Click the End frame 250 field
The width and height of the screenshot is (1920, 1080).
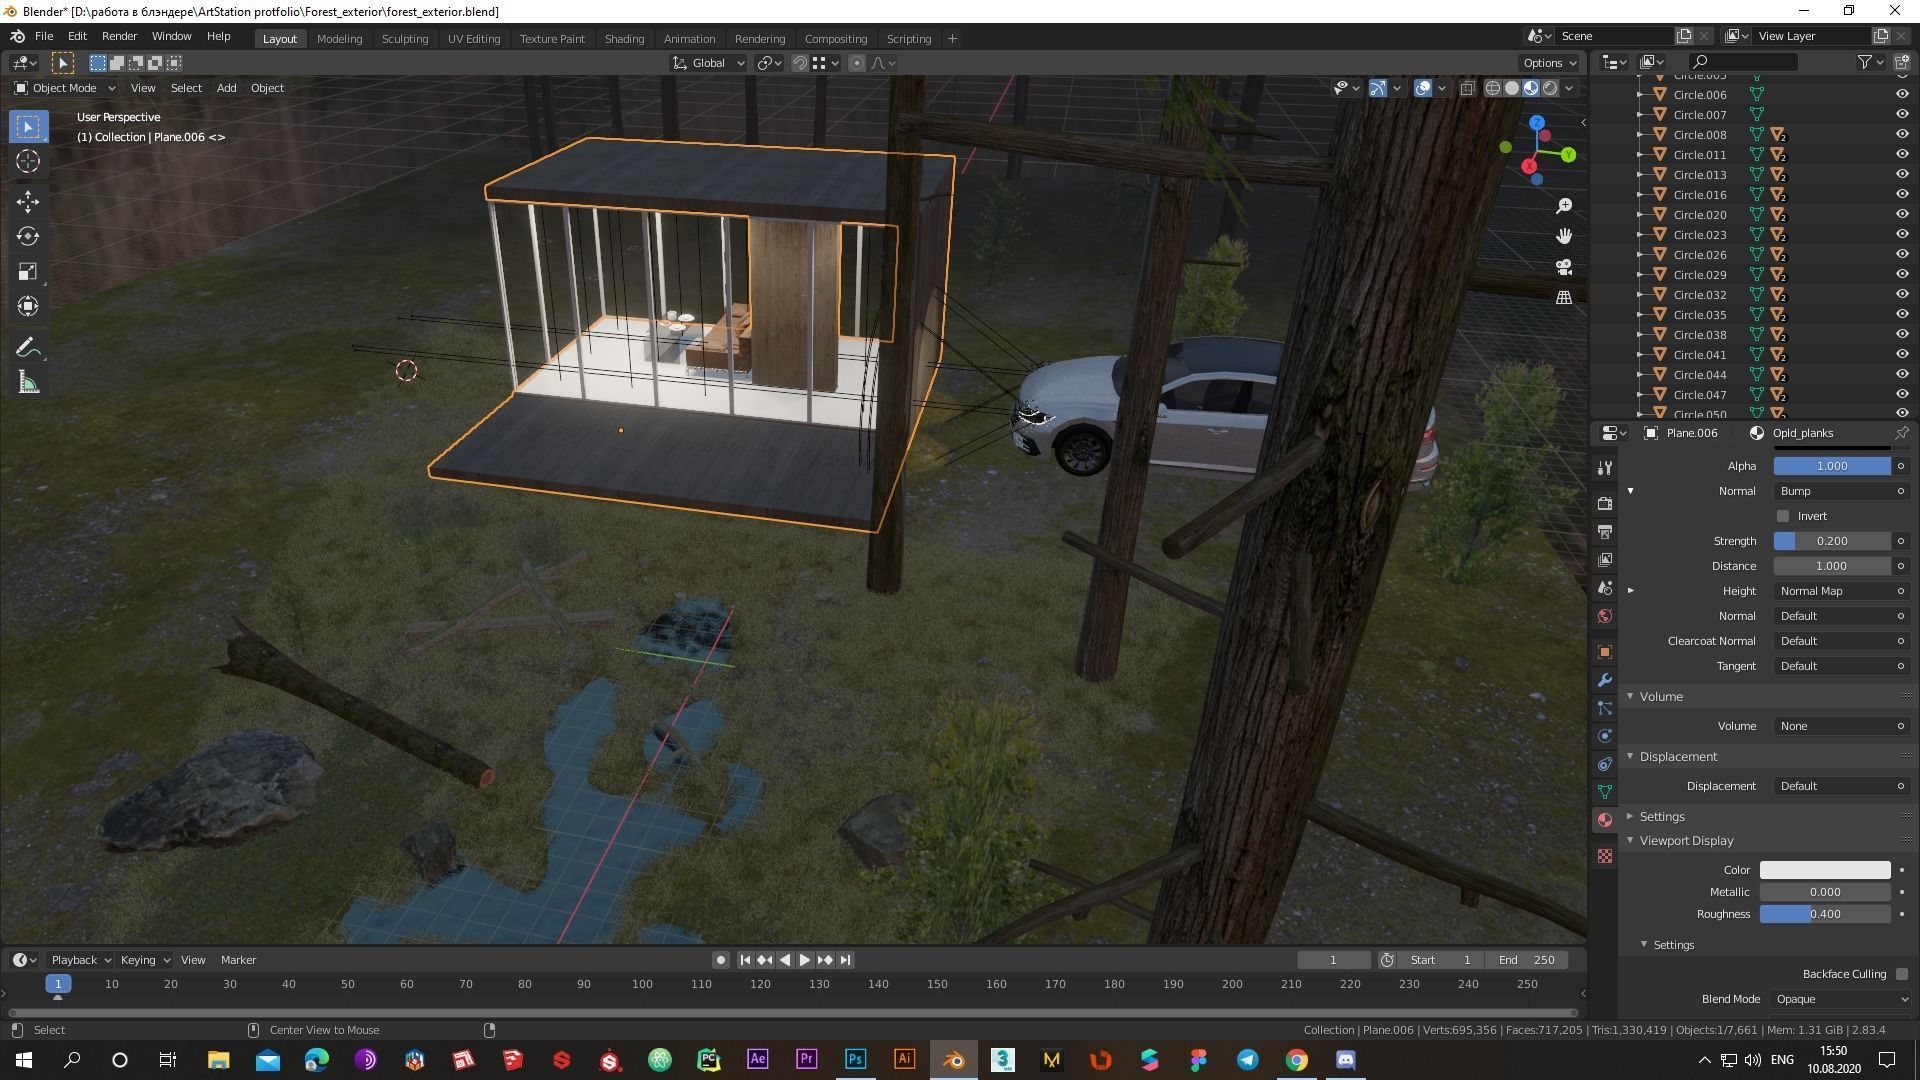tap(1526, 960)
